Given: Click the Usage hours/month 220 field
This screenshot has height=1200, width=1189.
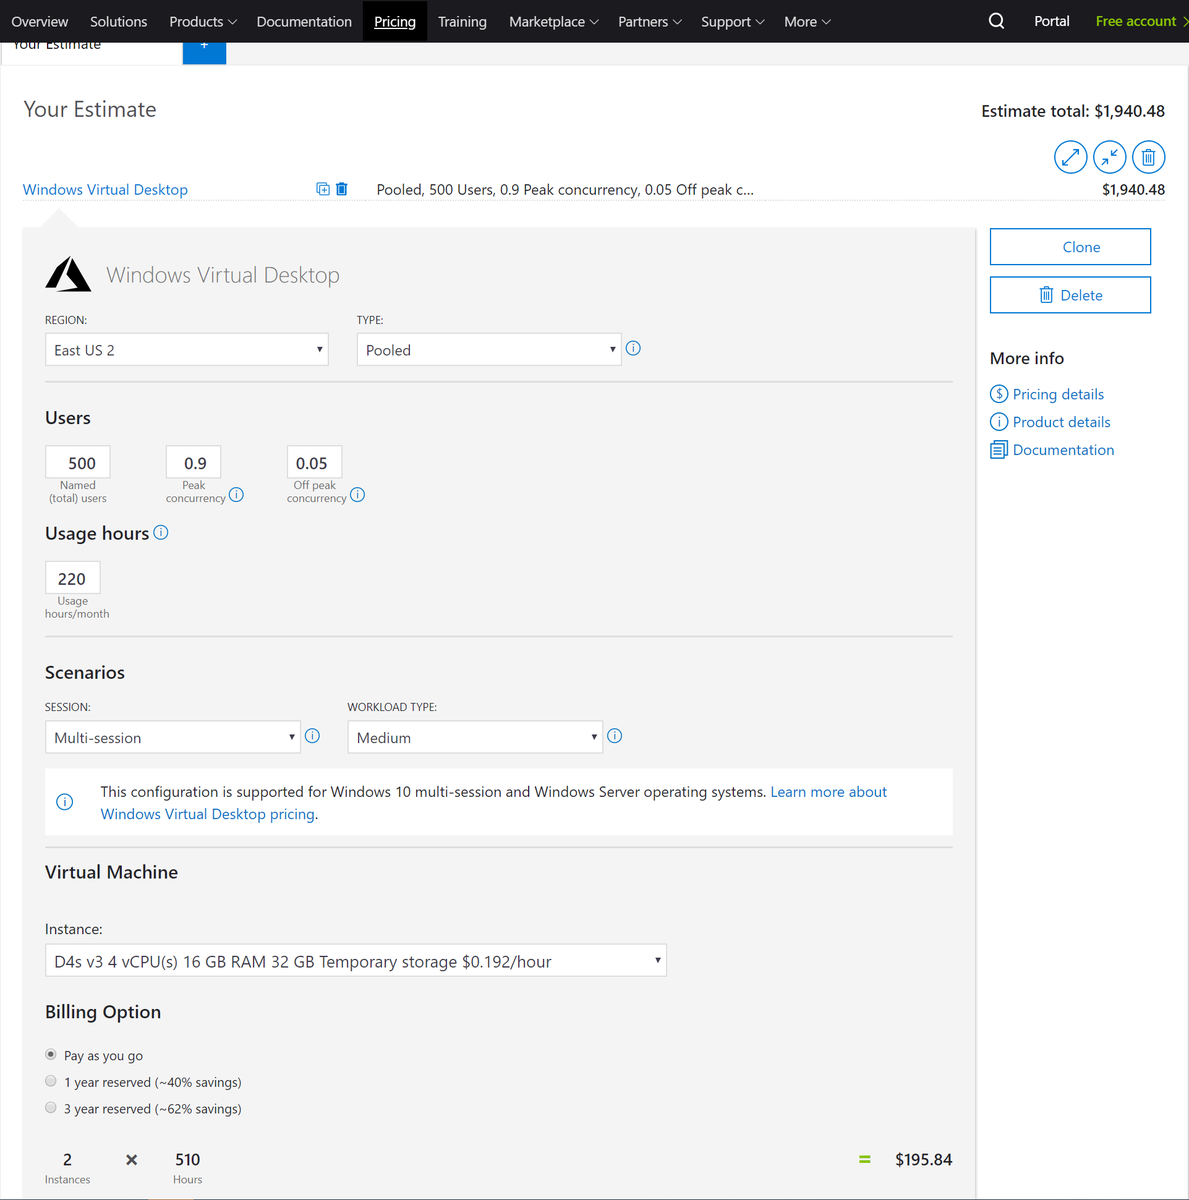Looking at the screenshot, I should tap(73, 578).
